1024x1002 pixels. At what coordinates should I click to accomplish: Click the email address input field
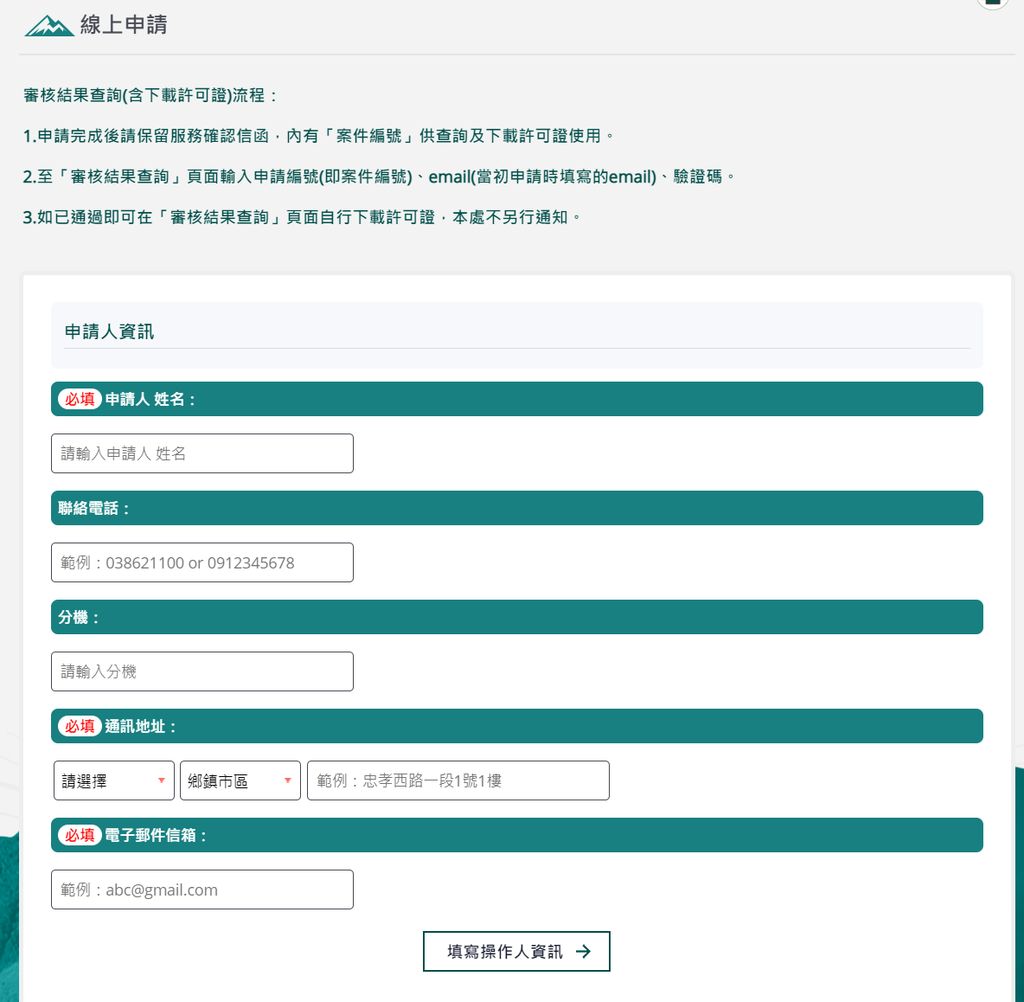coord(202,889)
